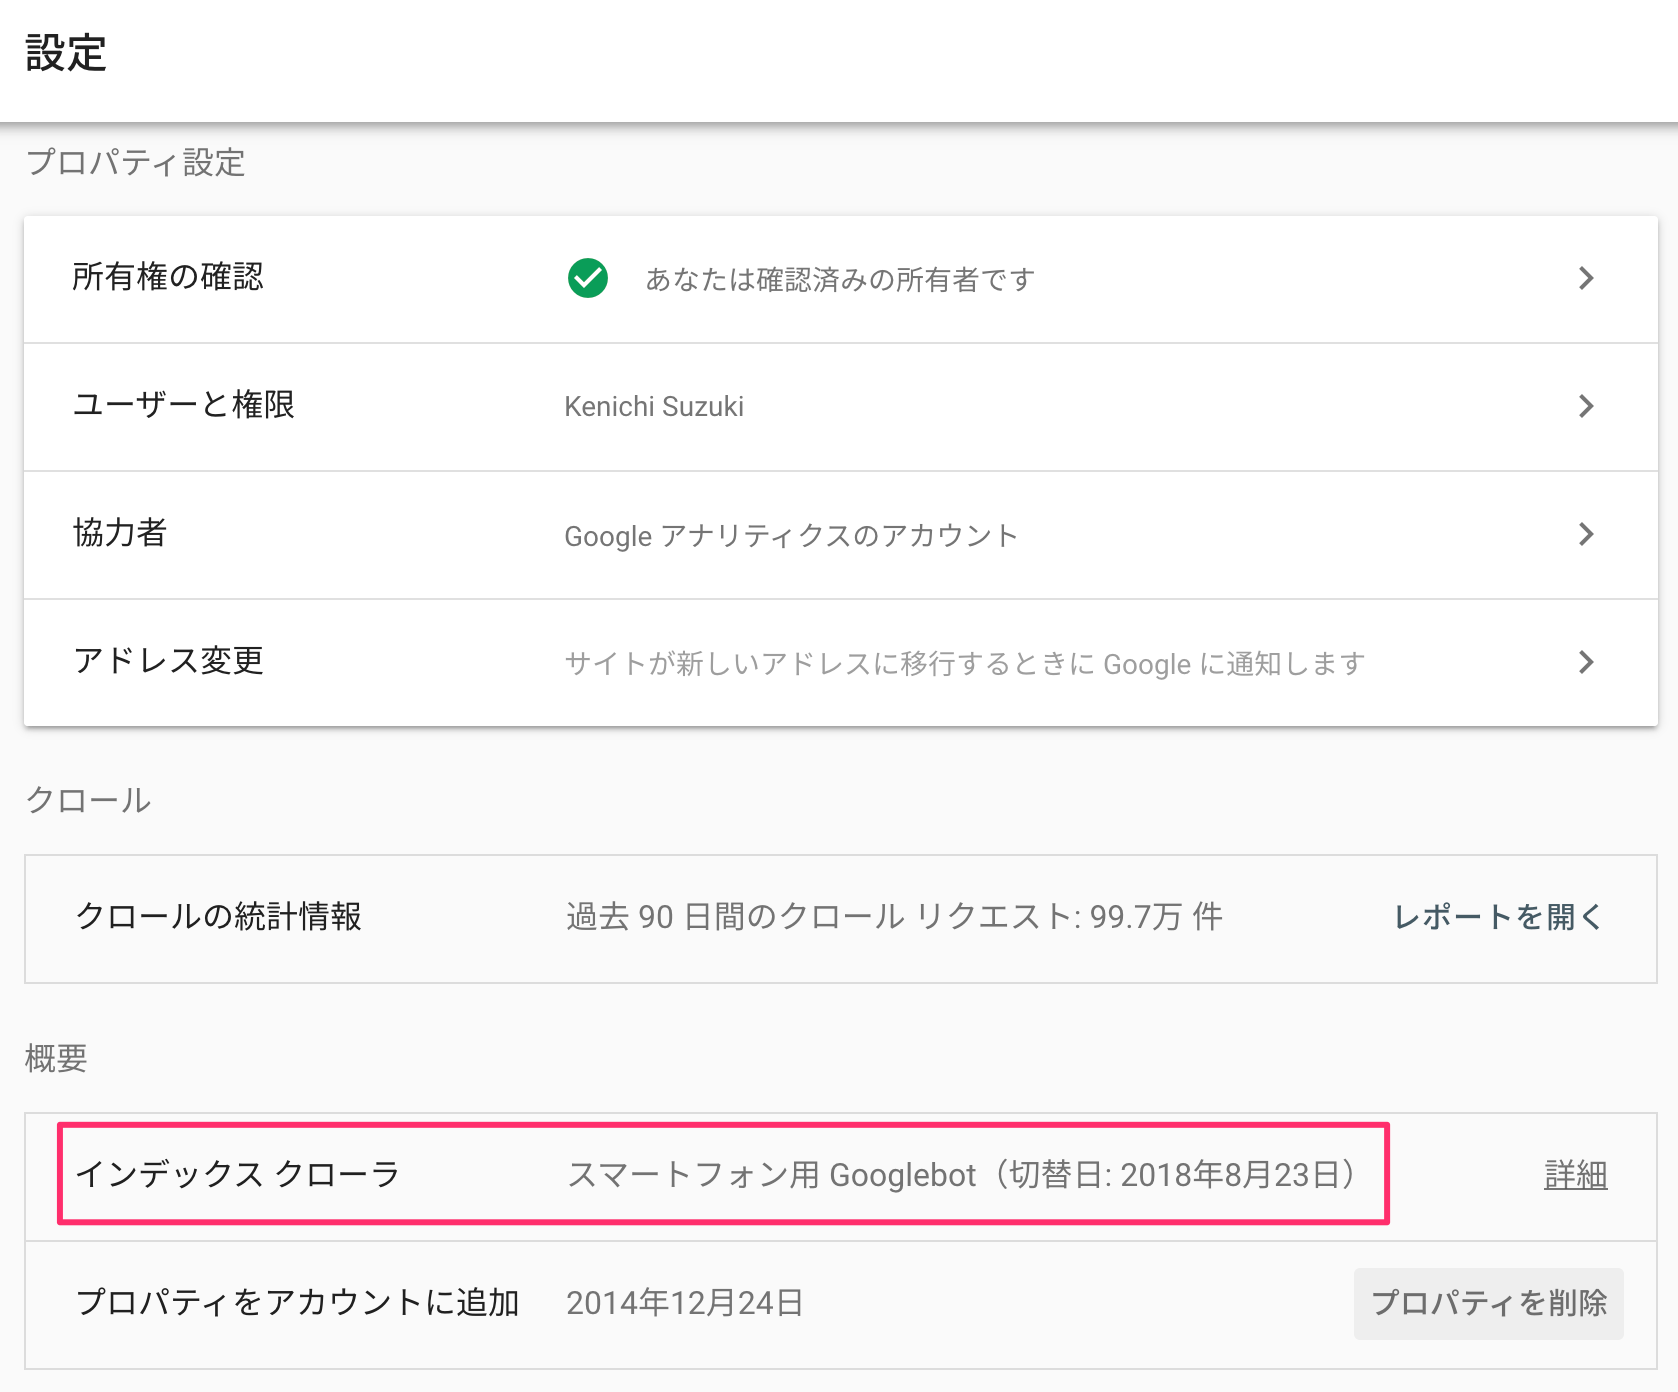
Task: Expand the 所有権の確認 row chevron
Action: [x=1586, y=278]
